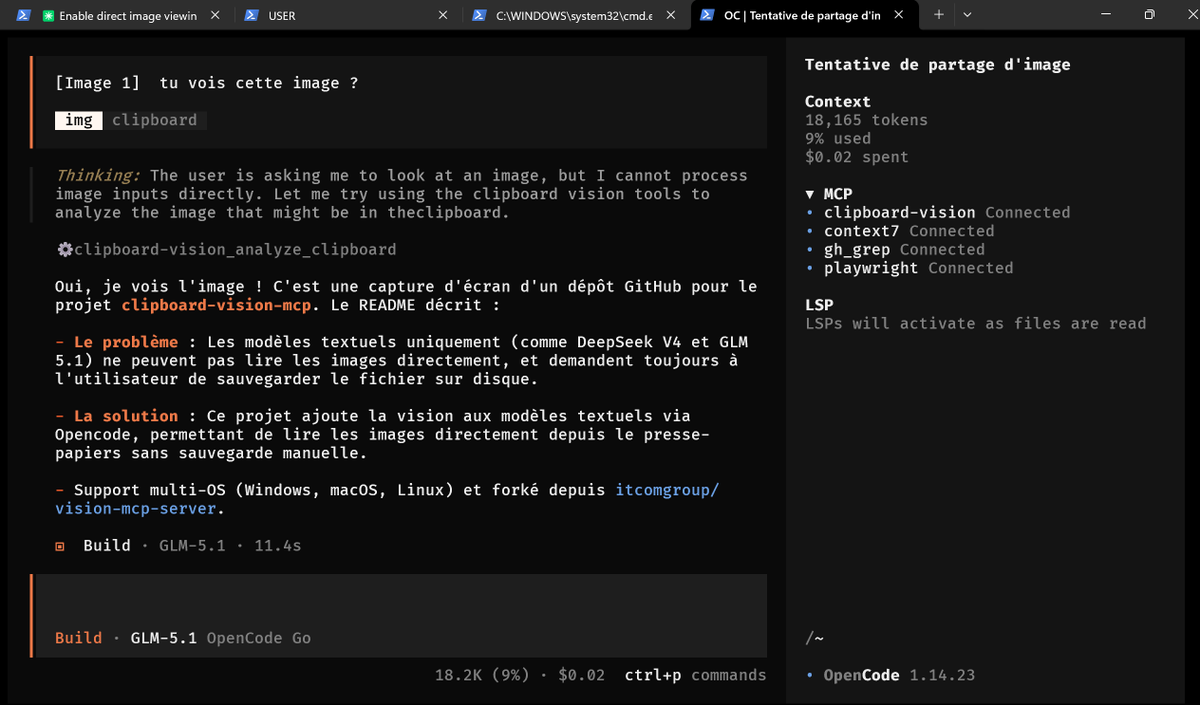Select the 'OC | Tentative de partage d'in' tab
1200x705 pixels.
point(803,16)
